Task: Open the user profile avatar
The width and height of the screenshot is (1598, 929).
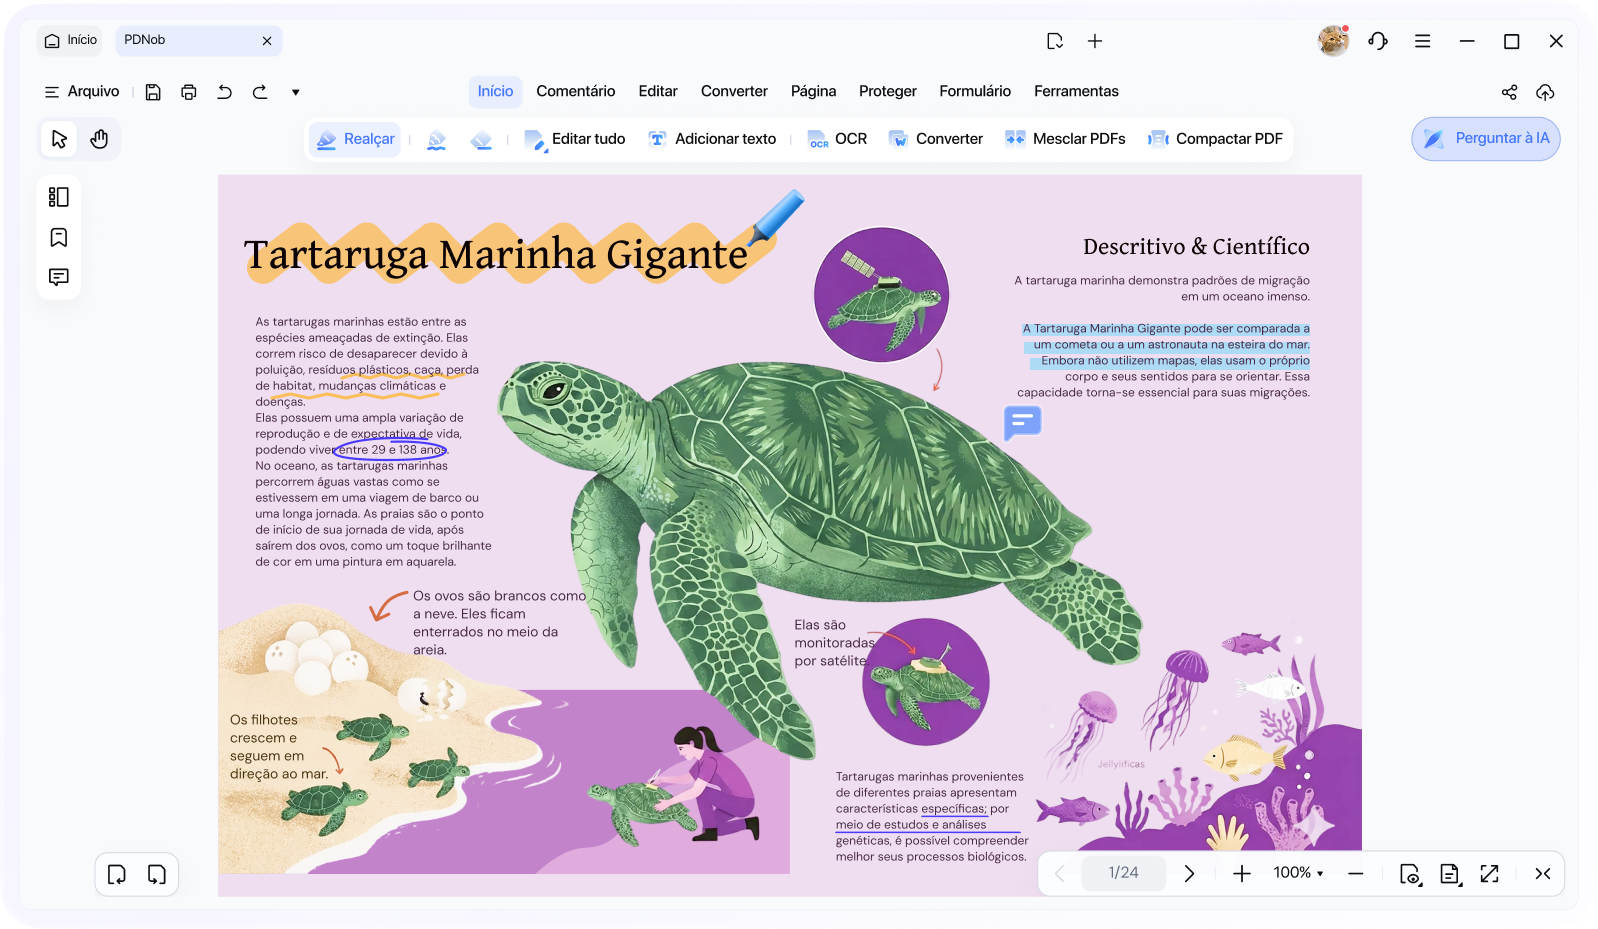Action: pos(1333,41)
